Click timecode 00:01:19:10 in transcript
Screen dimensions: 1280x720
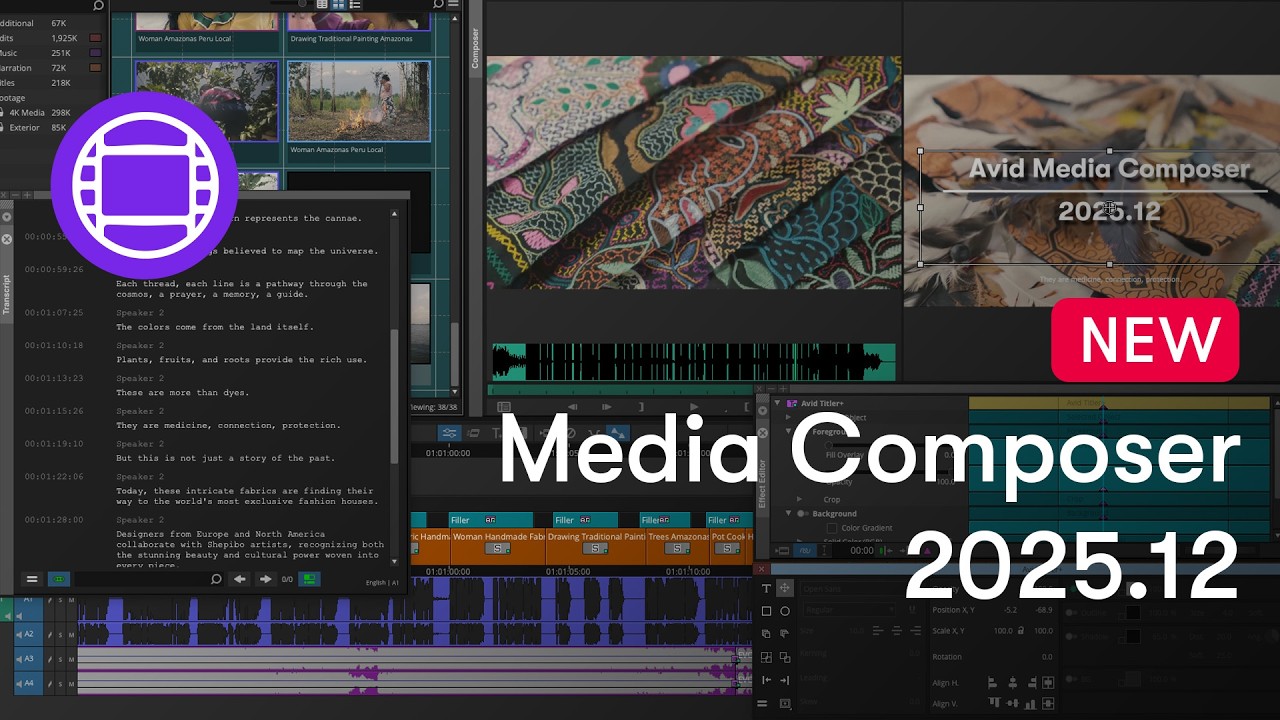click(54, 444)
